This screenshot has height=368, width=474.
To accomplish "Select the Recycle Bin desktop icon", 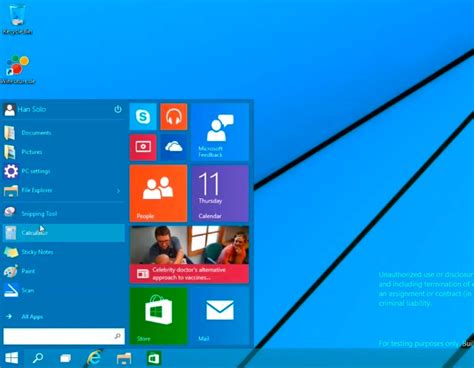I will click(17, 18).
